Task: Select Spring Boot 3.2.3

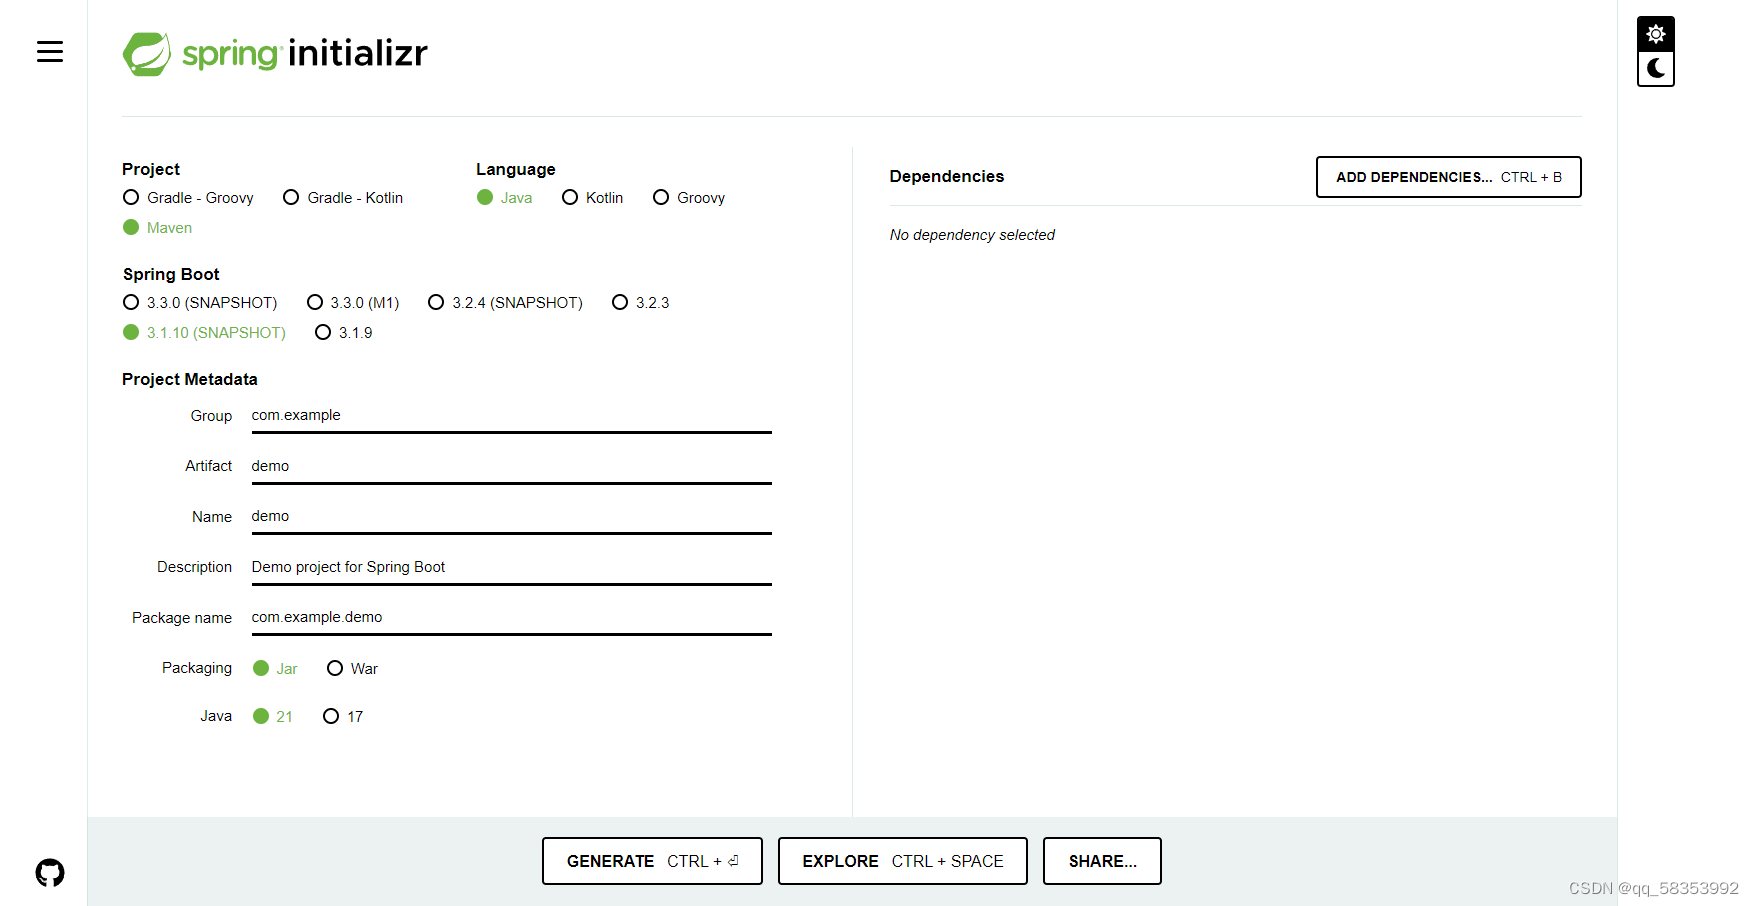Action: click(641, 303)
